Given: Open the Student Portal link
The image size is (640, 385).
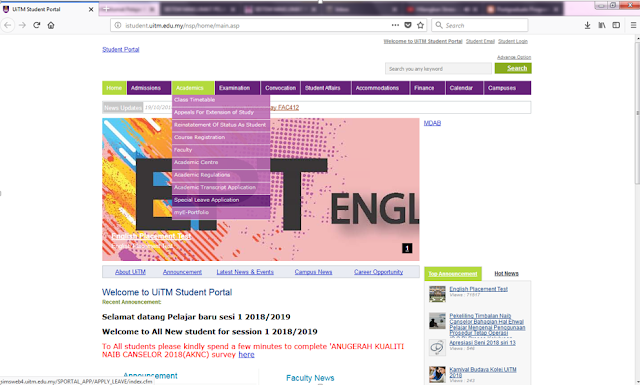Looking at the screenshot, I should [121, 49].
